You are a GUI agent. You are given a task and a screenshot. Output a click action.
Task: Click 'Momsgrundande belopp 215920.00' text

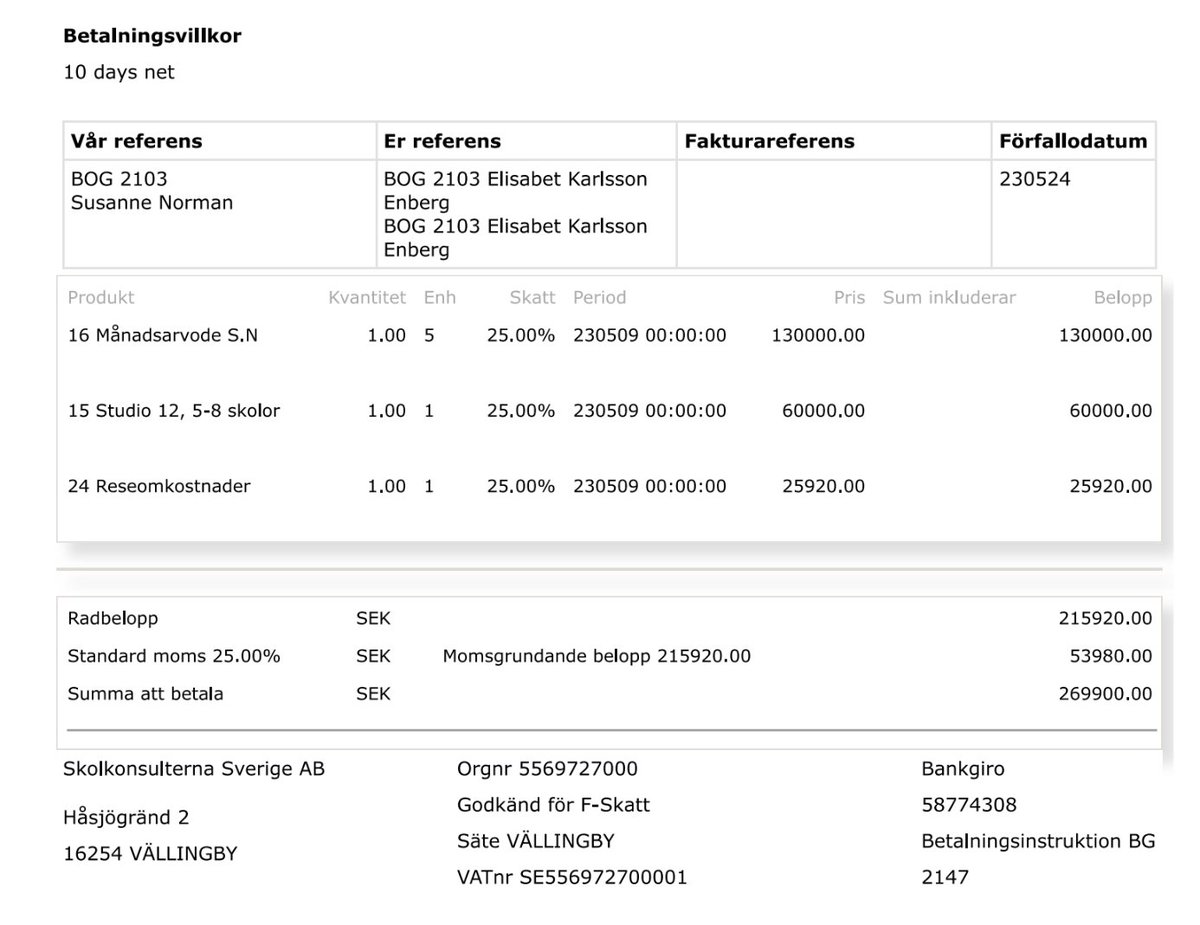point(596,657)
